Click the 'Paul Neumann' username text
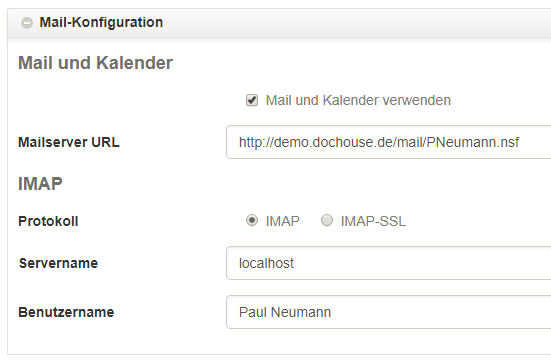The image size is (551, 364). (285, 312)
